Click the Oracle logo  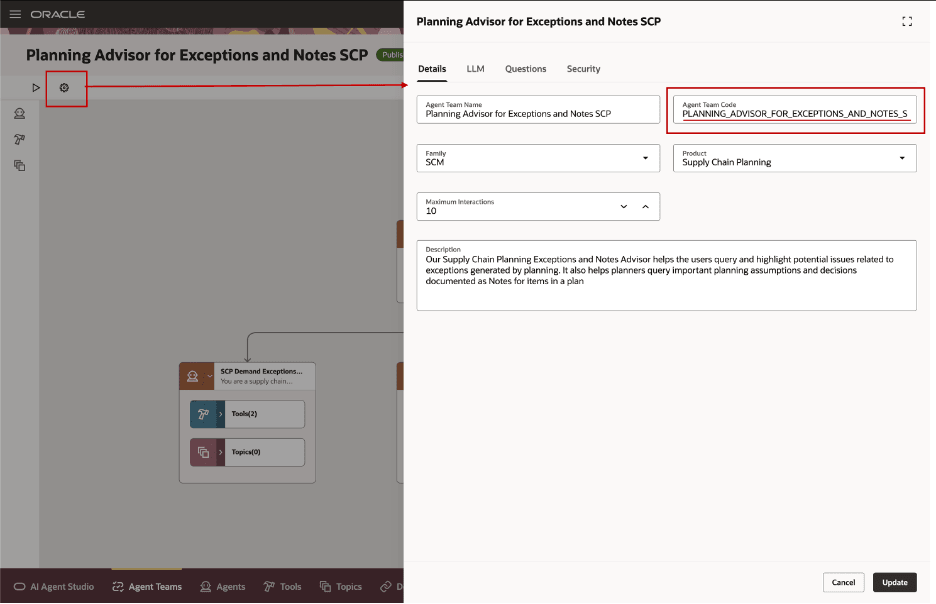click(x=58, y=14)
